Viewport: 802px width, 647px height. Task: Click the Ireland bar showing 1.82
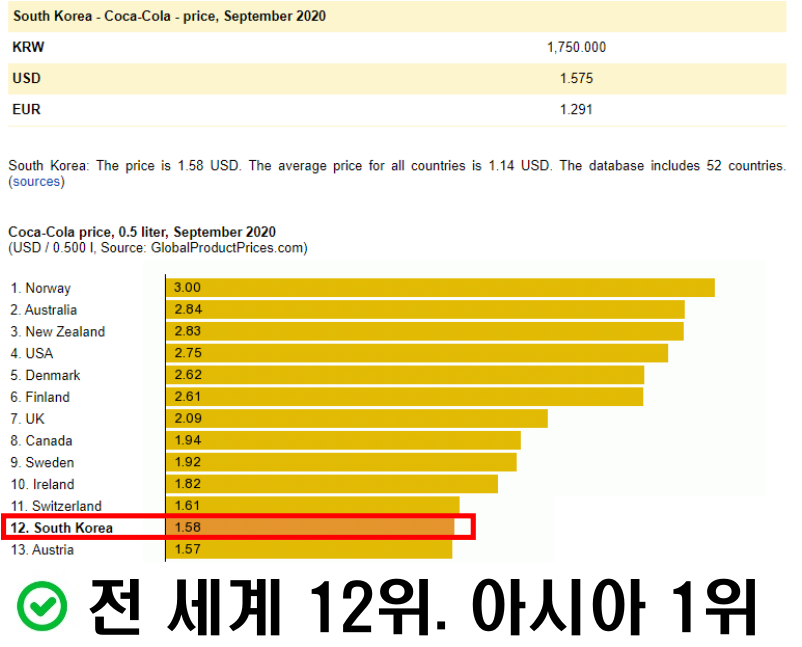pos(332,484)
